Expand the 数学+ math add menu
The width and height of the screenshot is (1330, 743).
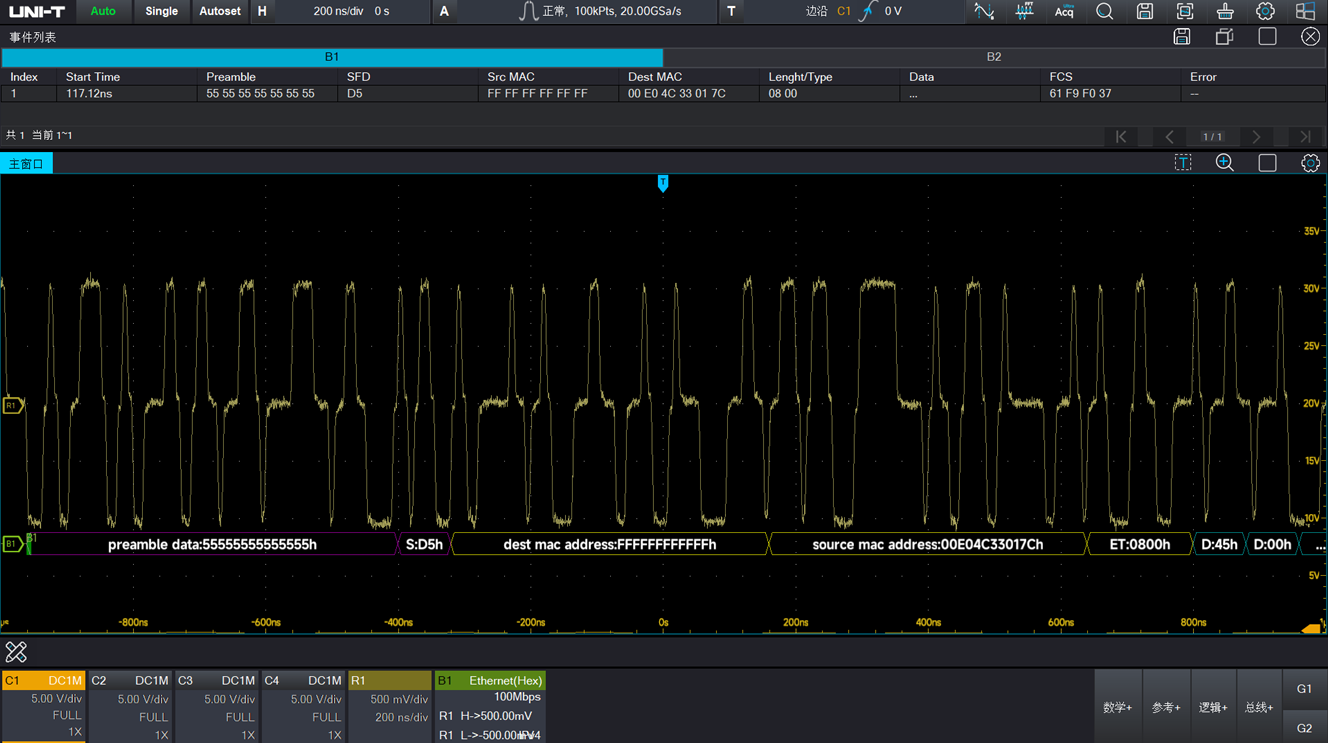pos(1117,707)
